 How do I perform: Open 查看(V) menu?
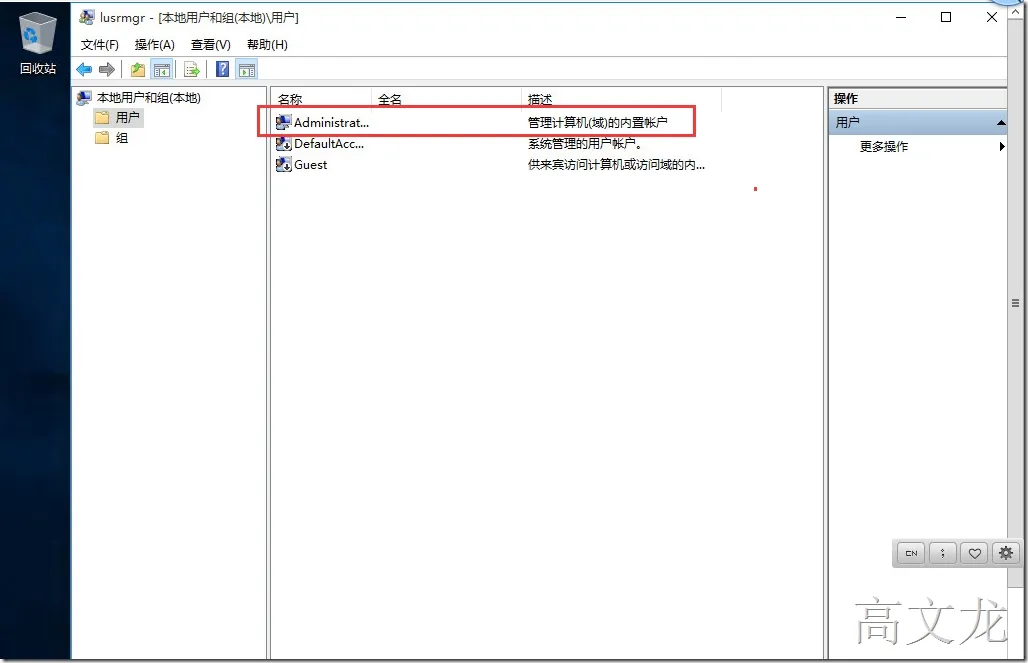(x=210, y=45)
